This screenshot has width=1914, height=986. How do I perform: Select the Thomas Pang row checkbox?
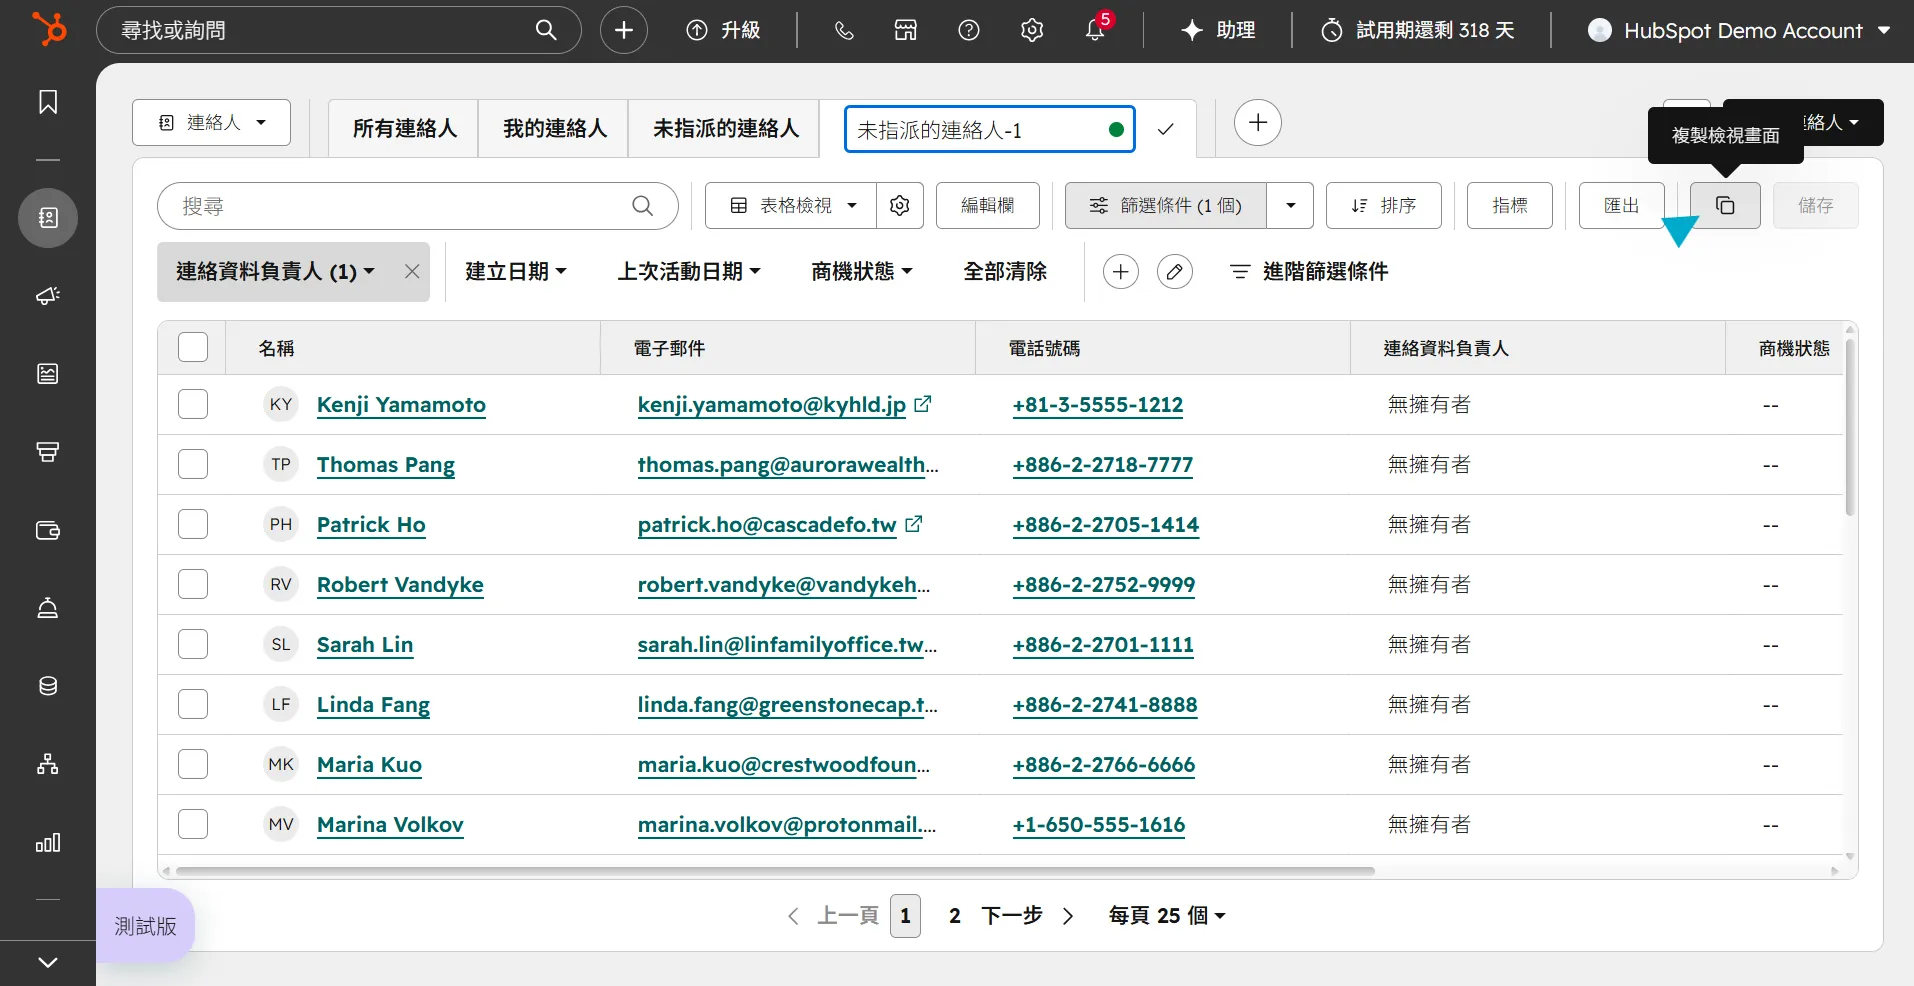193,464
